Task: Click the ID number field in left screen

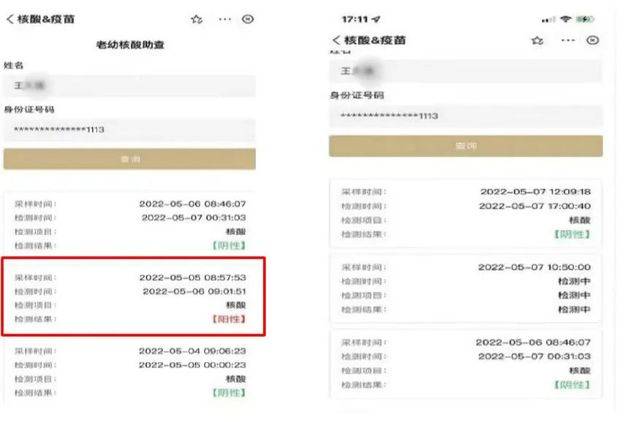Action: (x=130, y=130)
